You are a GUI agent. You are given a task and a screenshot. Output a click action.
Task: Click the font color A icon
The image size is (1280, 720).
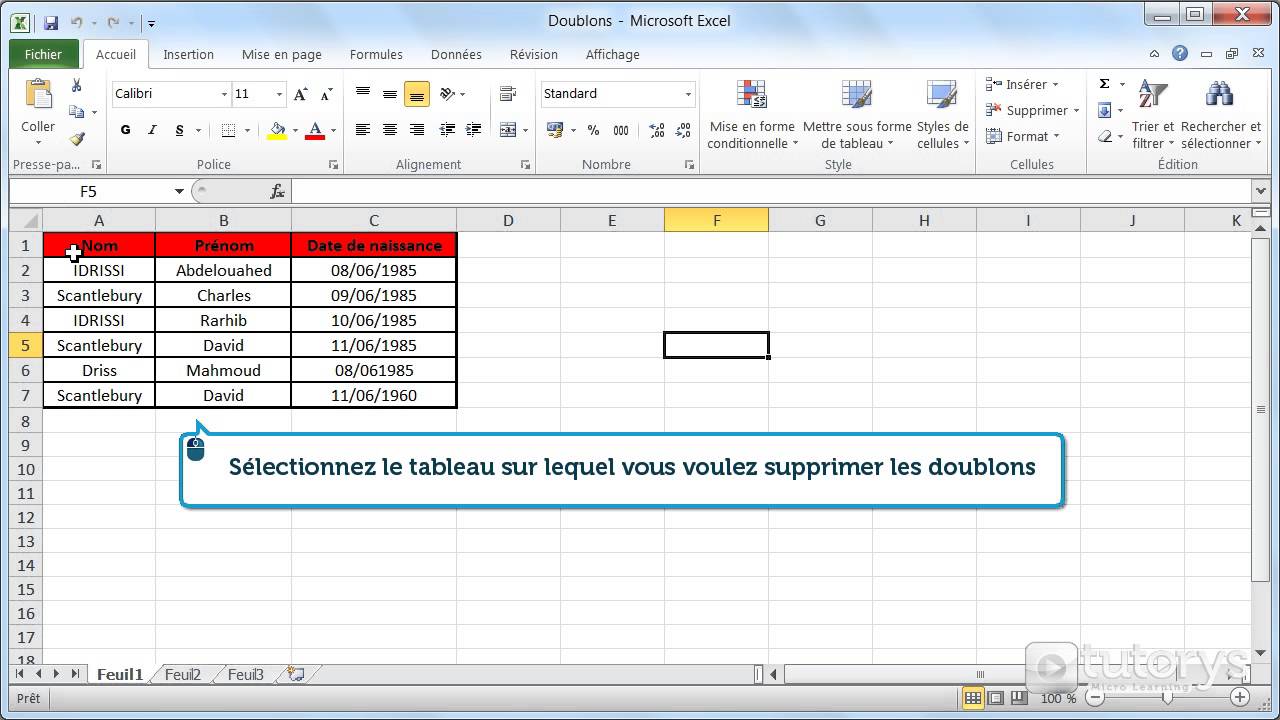(315, 130)
